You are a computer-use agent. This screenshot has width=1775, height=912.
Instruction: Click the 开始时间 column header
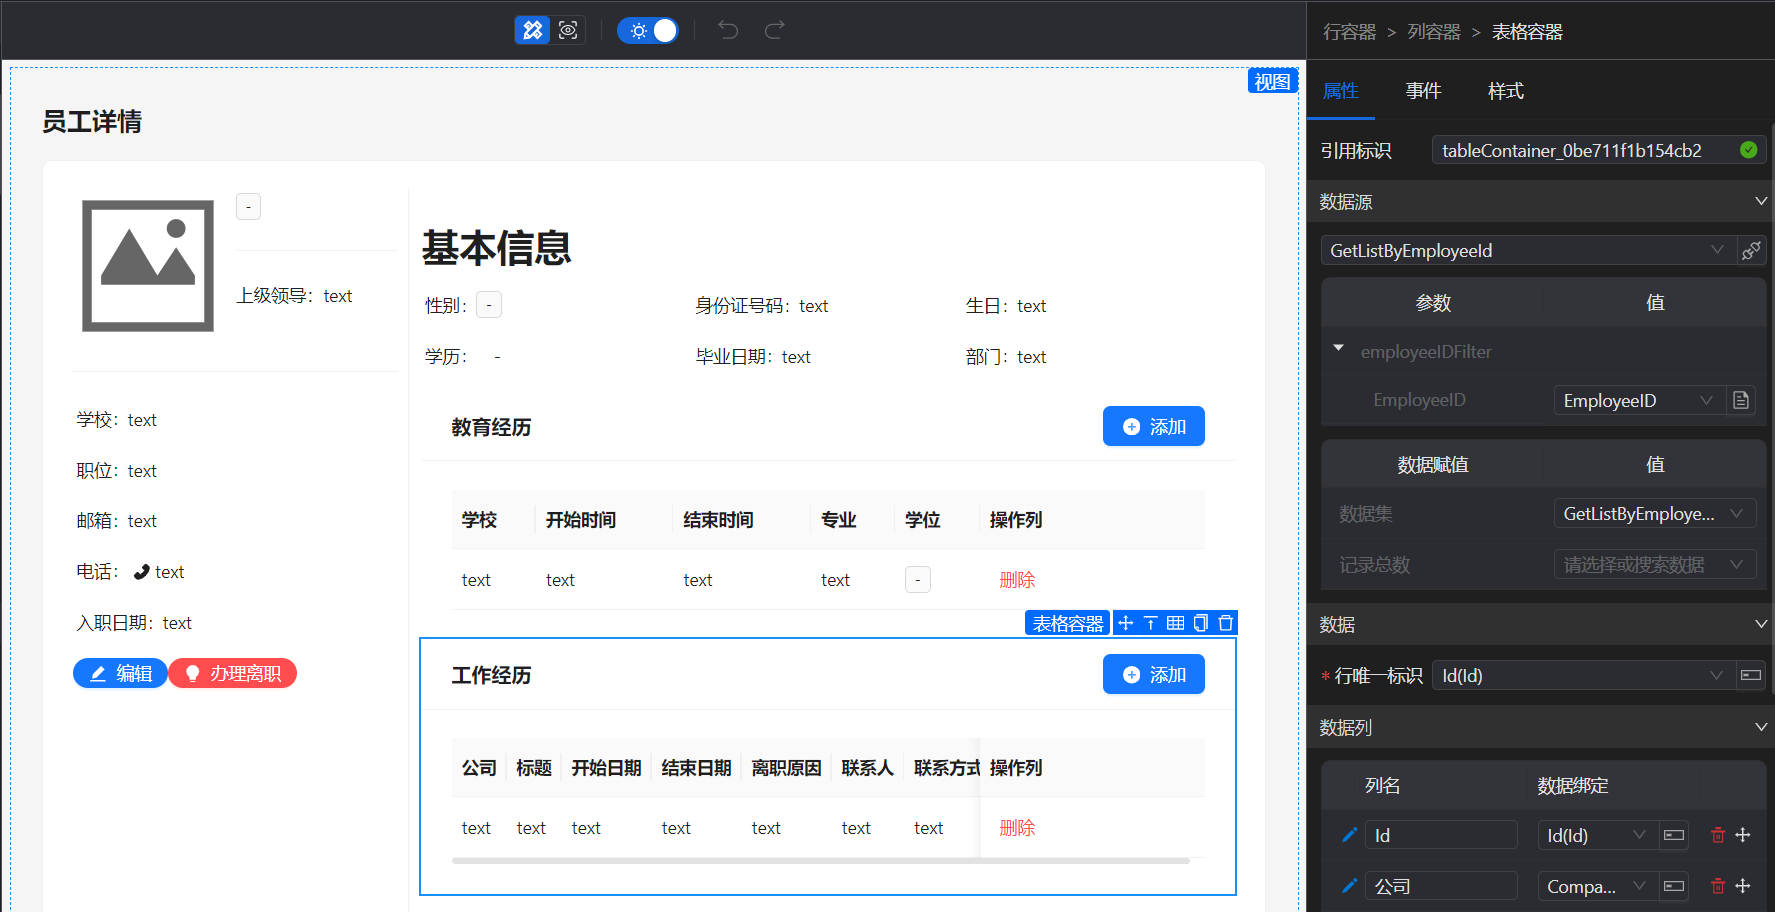coord(581,520)
